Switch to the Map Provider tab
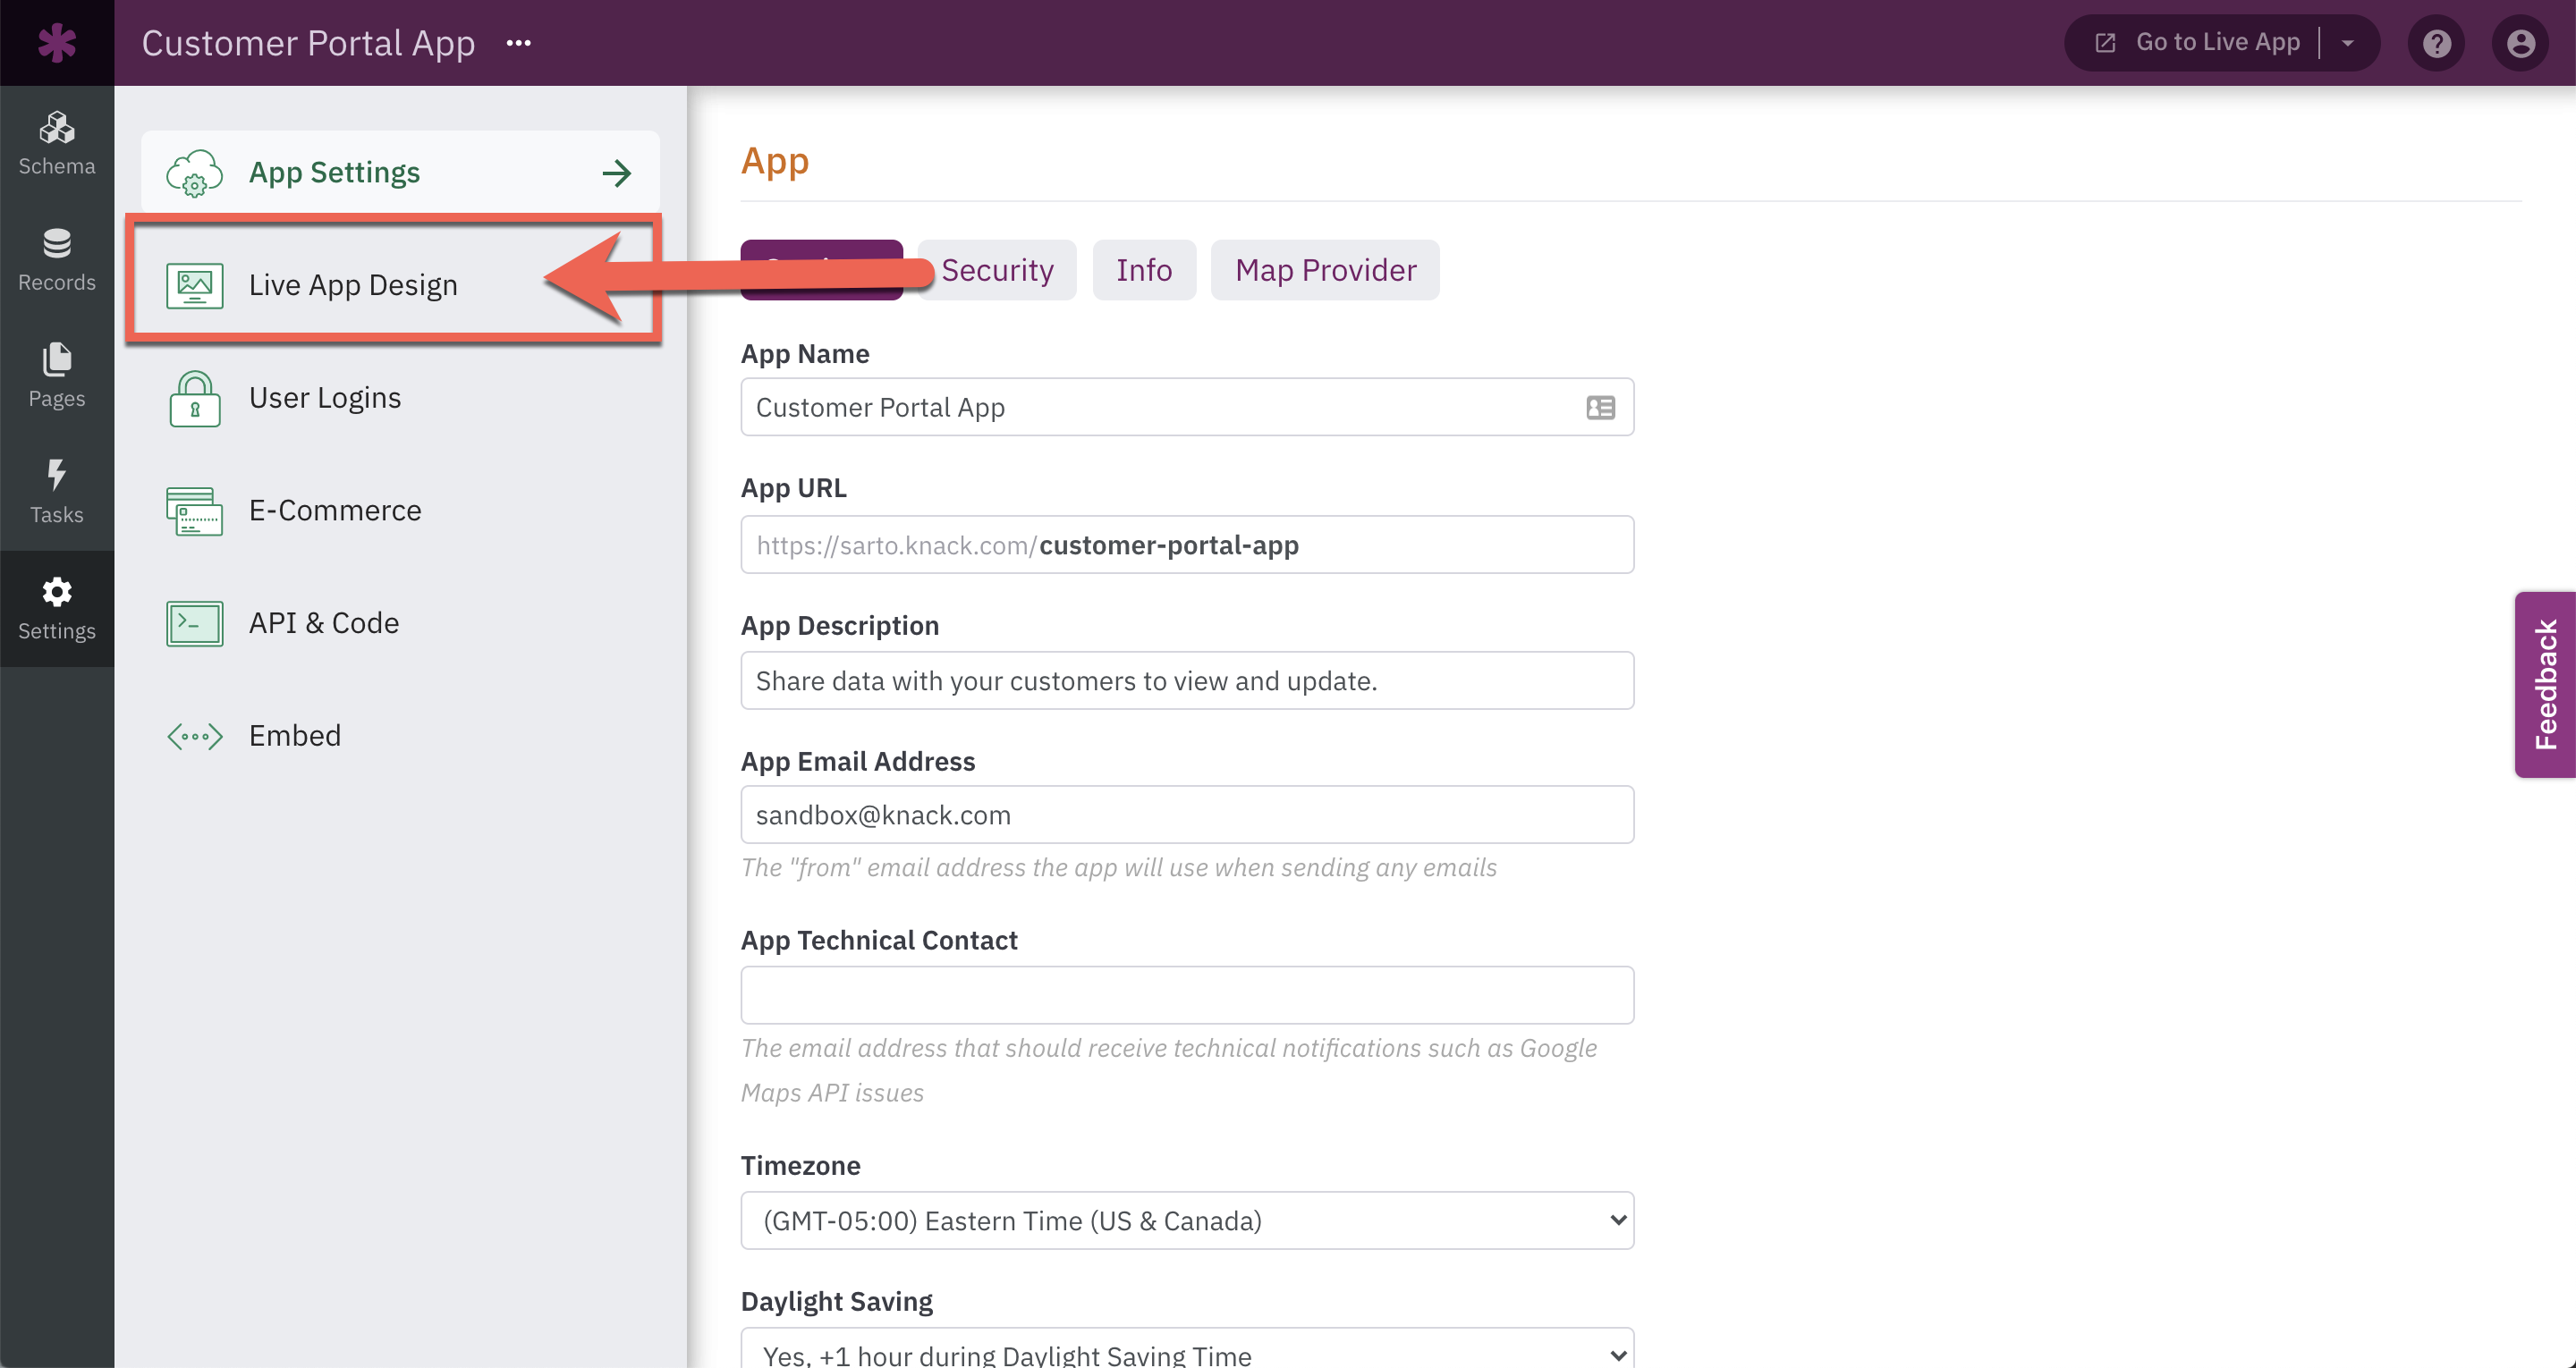The width and height of the screenshot is (2576, 1368). click(1325, 270)
